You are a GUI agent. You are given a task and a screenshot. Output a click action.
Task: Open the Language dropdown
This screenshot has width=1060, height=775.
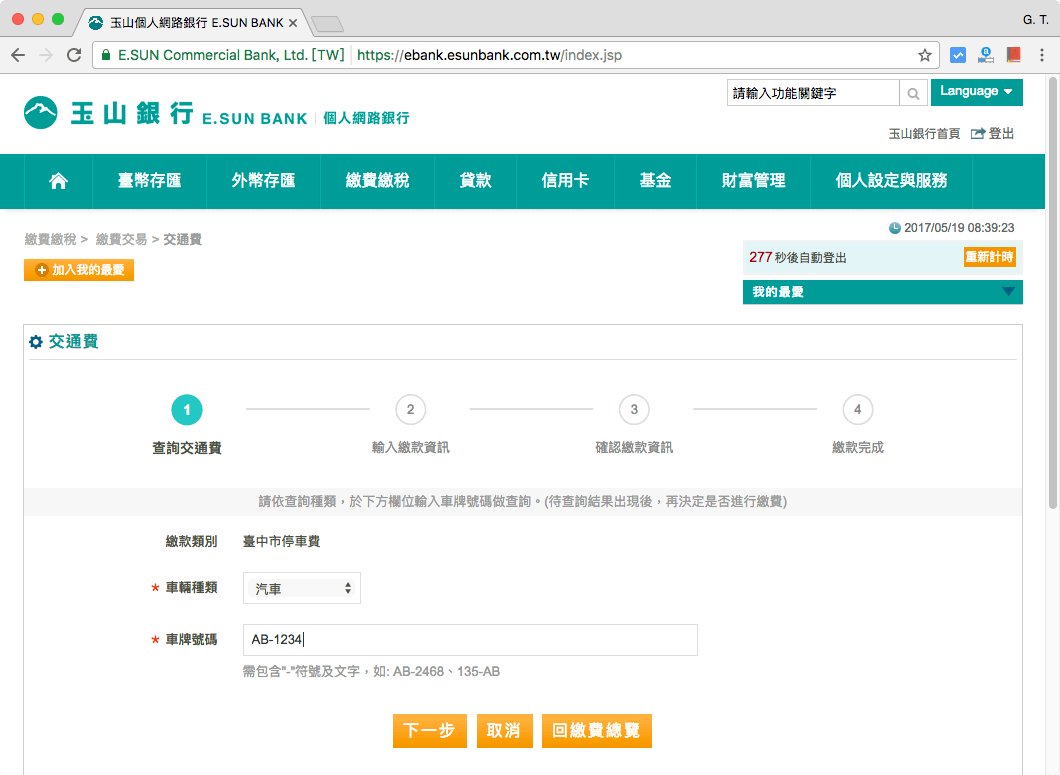click(x=976, y=92)
